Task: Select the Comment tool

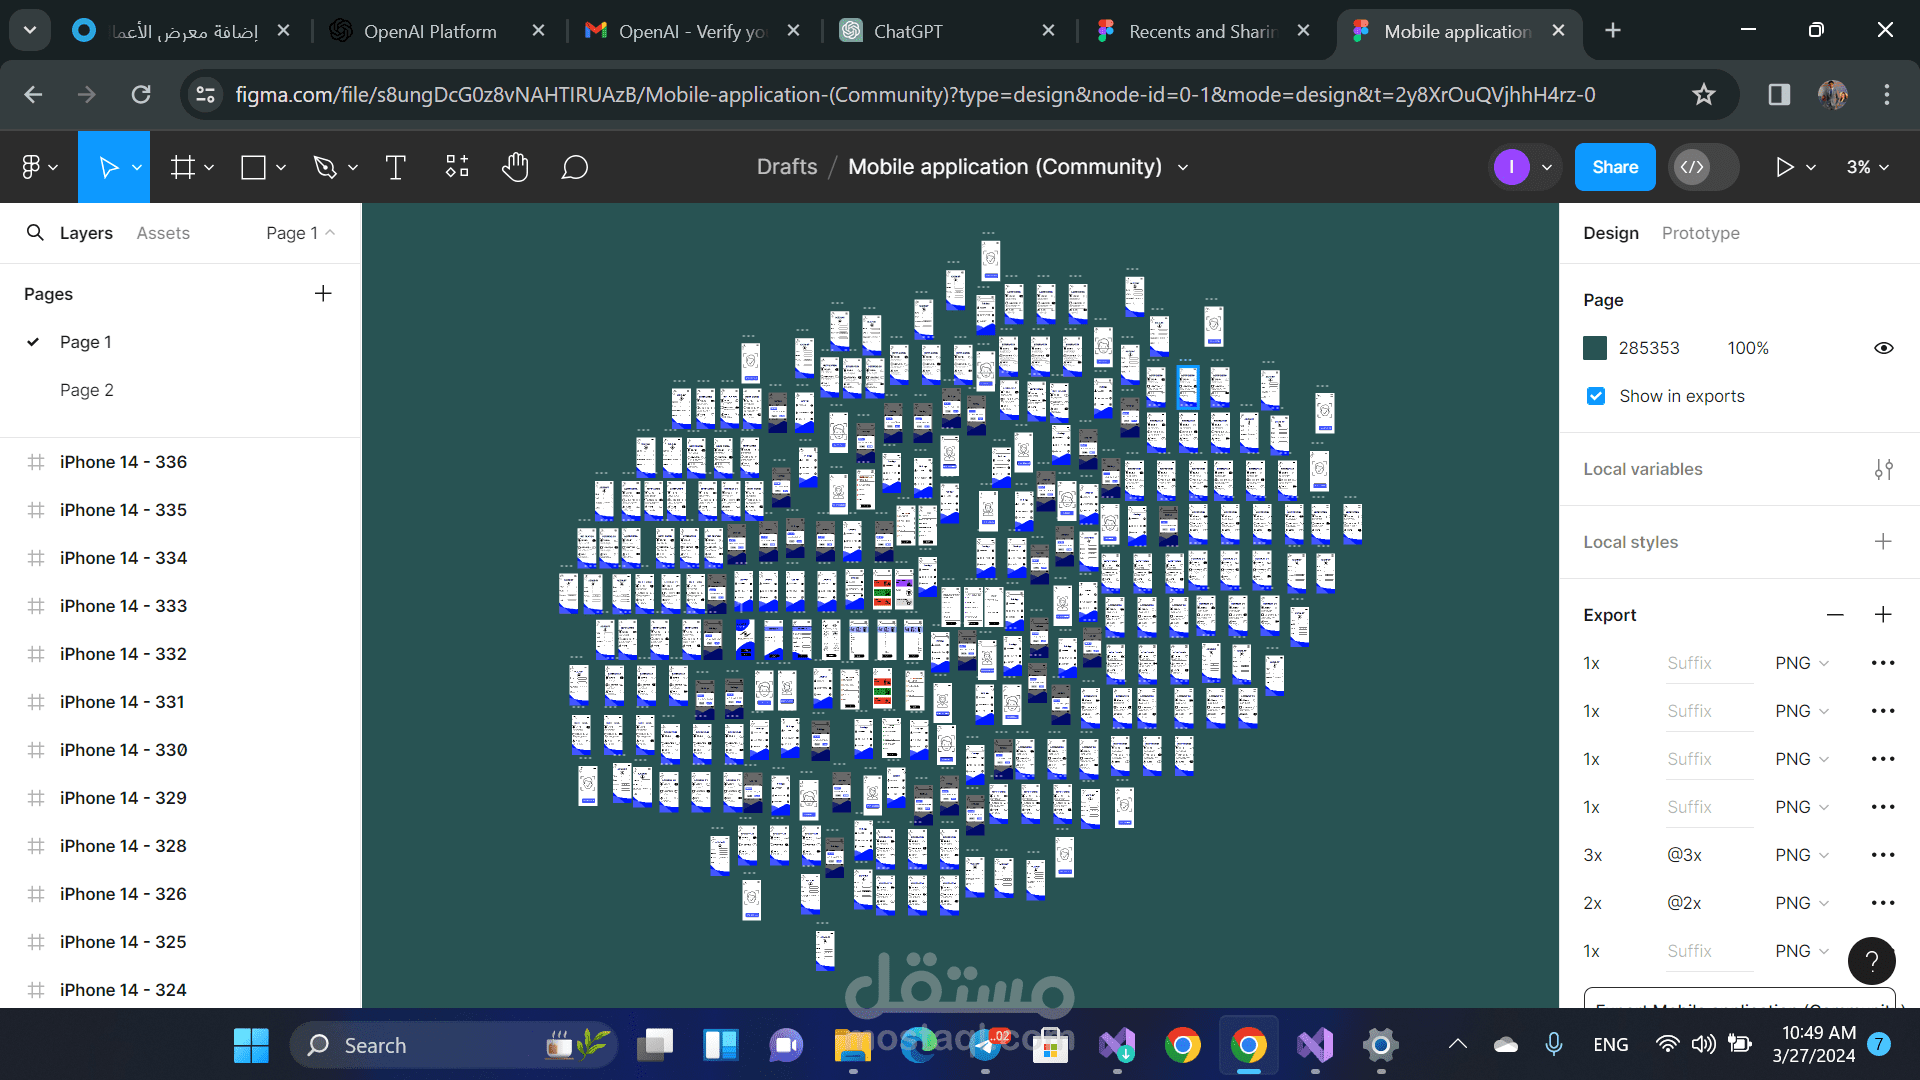Action: (x=574, y=167)
